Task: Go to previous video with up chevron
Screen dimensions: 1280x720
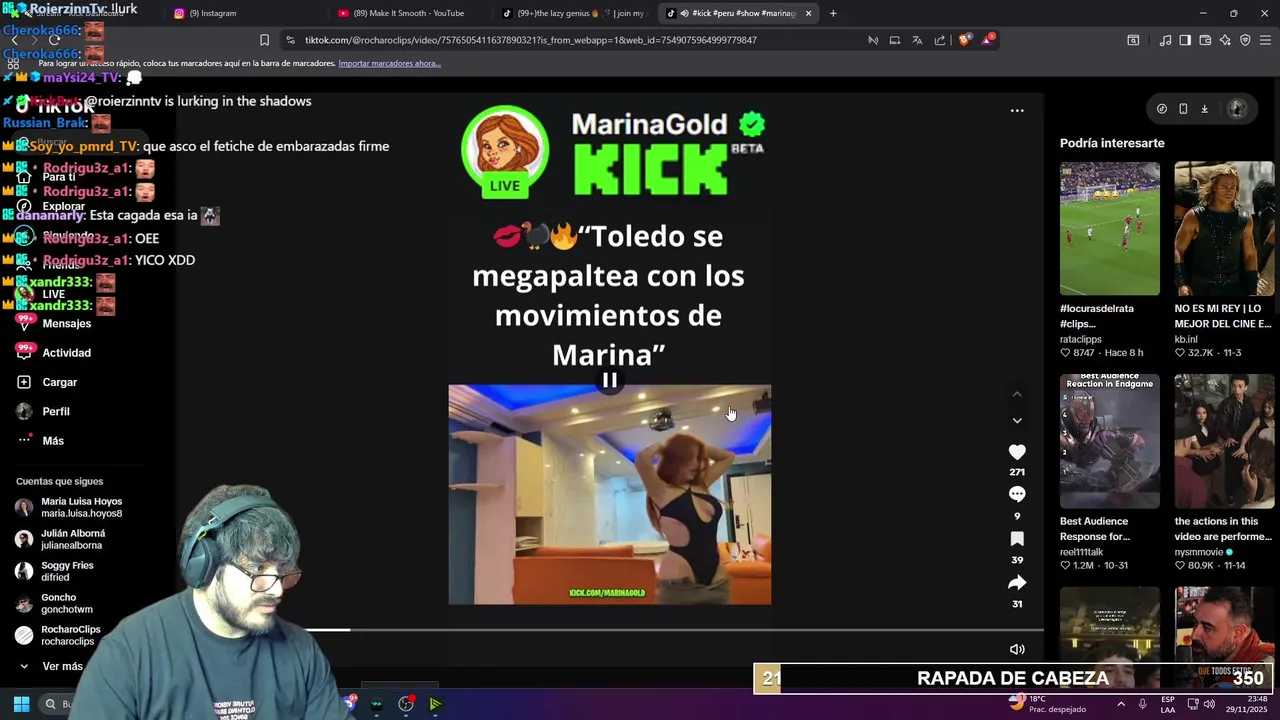Action: [1017, 394]
